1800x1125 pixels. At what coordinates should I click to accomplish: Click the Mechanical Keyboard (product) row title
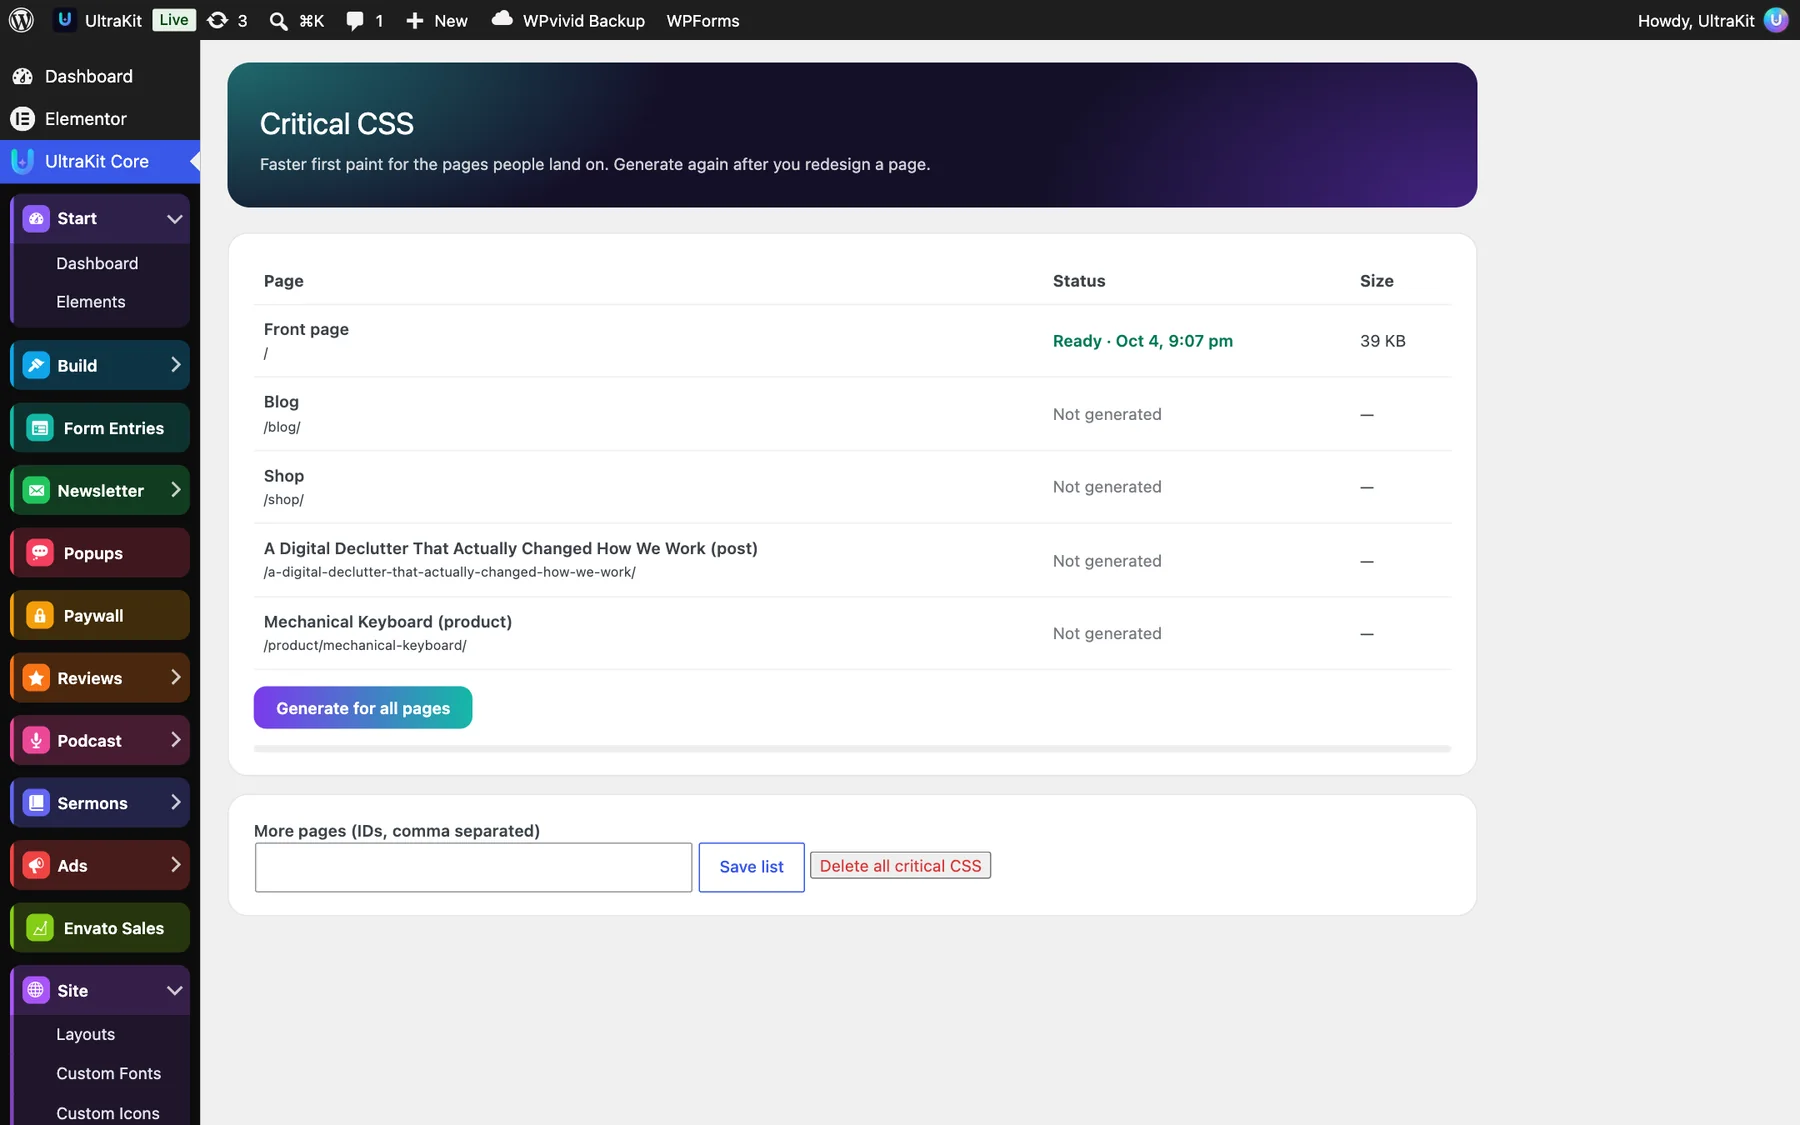[x=388, y=622]
